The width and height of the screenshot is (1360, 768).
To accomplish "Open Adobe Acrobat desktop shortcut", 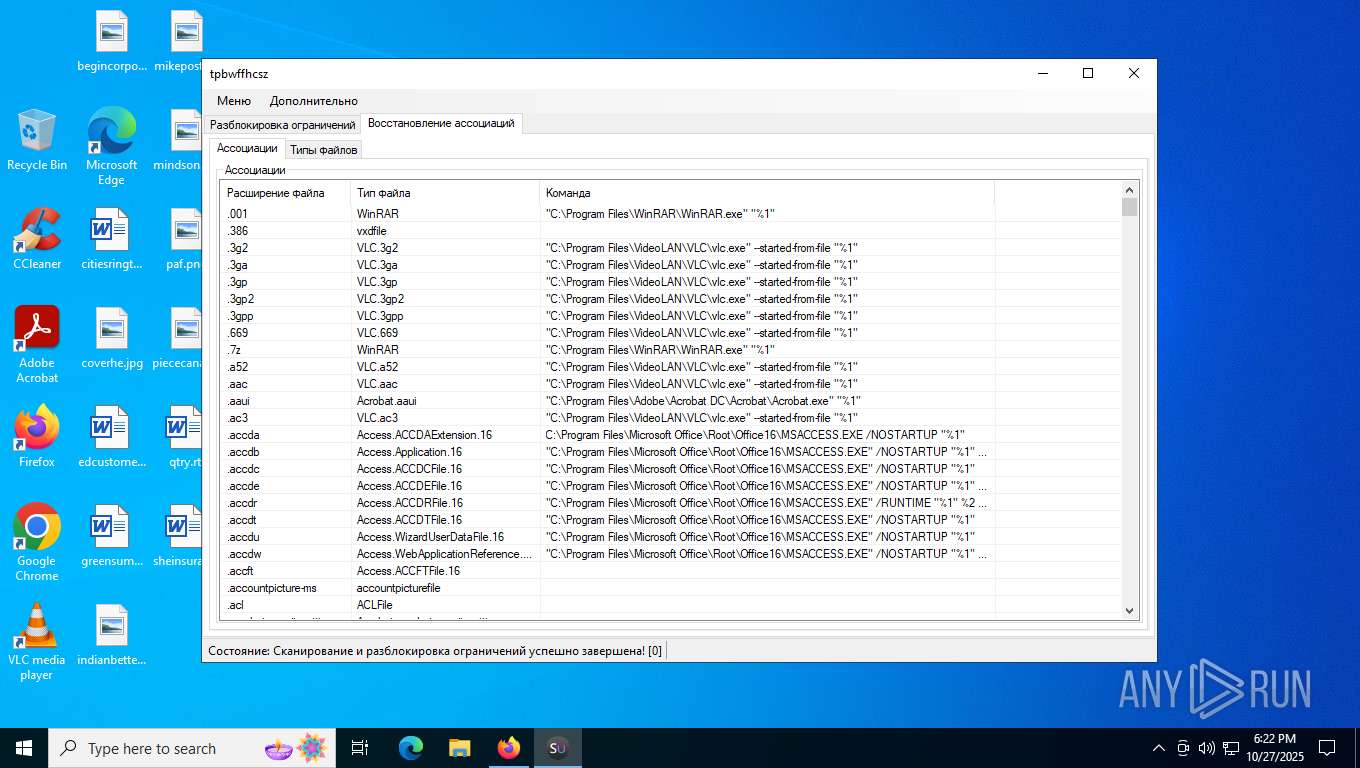I will (x=37, y=345).
